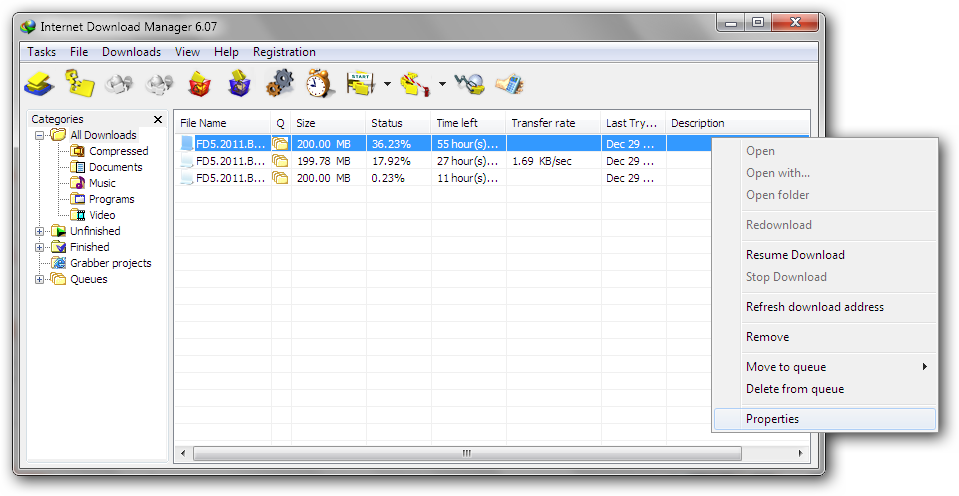Open the File menu

[x=79, y=52]
